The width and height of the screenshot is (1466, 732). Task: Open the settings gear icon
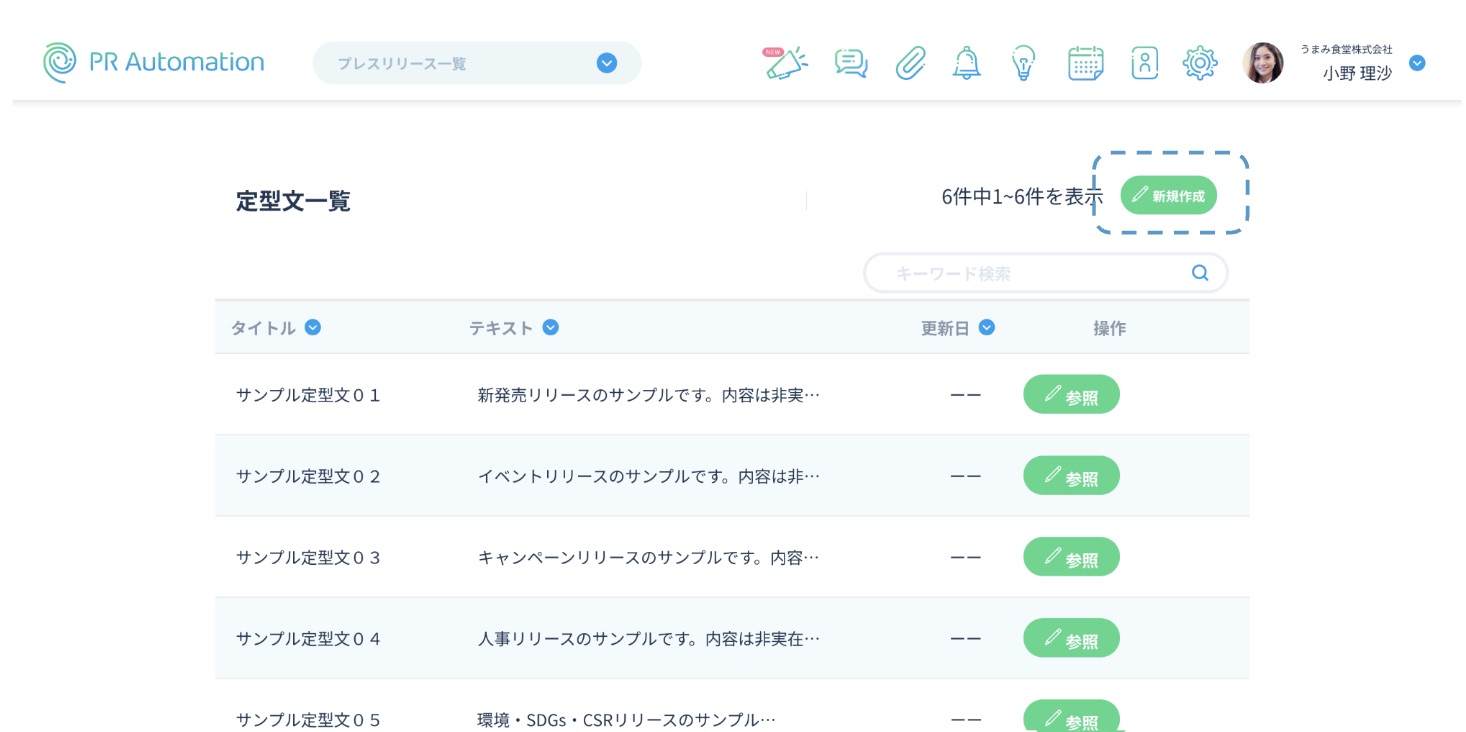pos(1199,63)
